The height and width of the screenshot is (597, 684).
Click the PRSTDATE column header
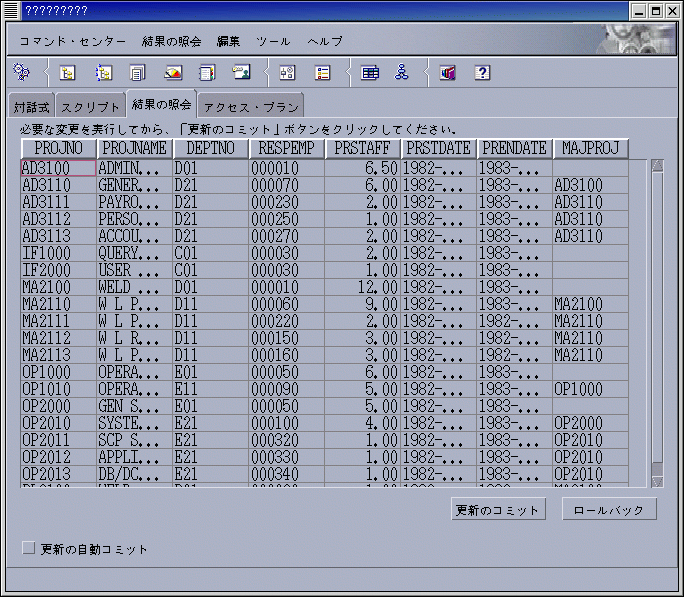[x=438, y=148]
